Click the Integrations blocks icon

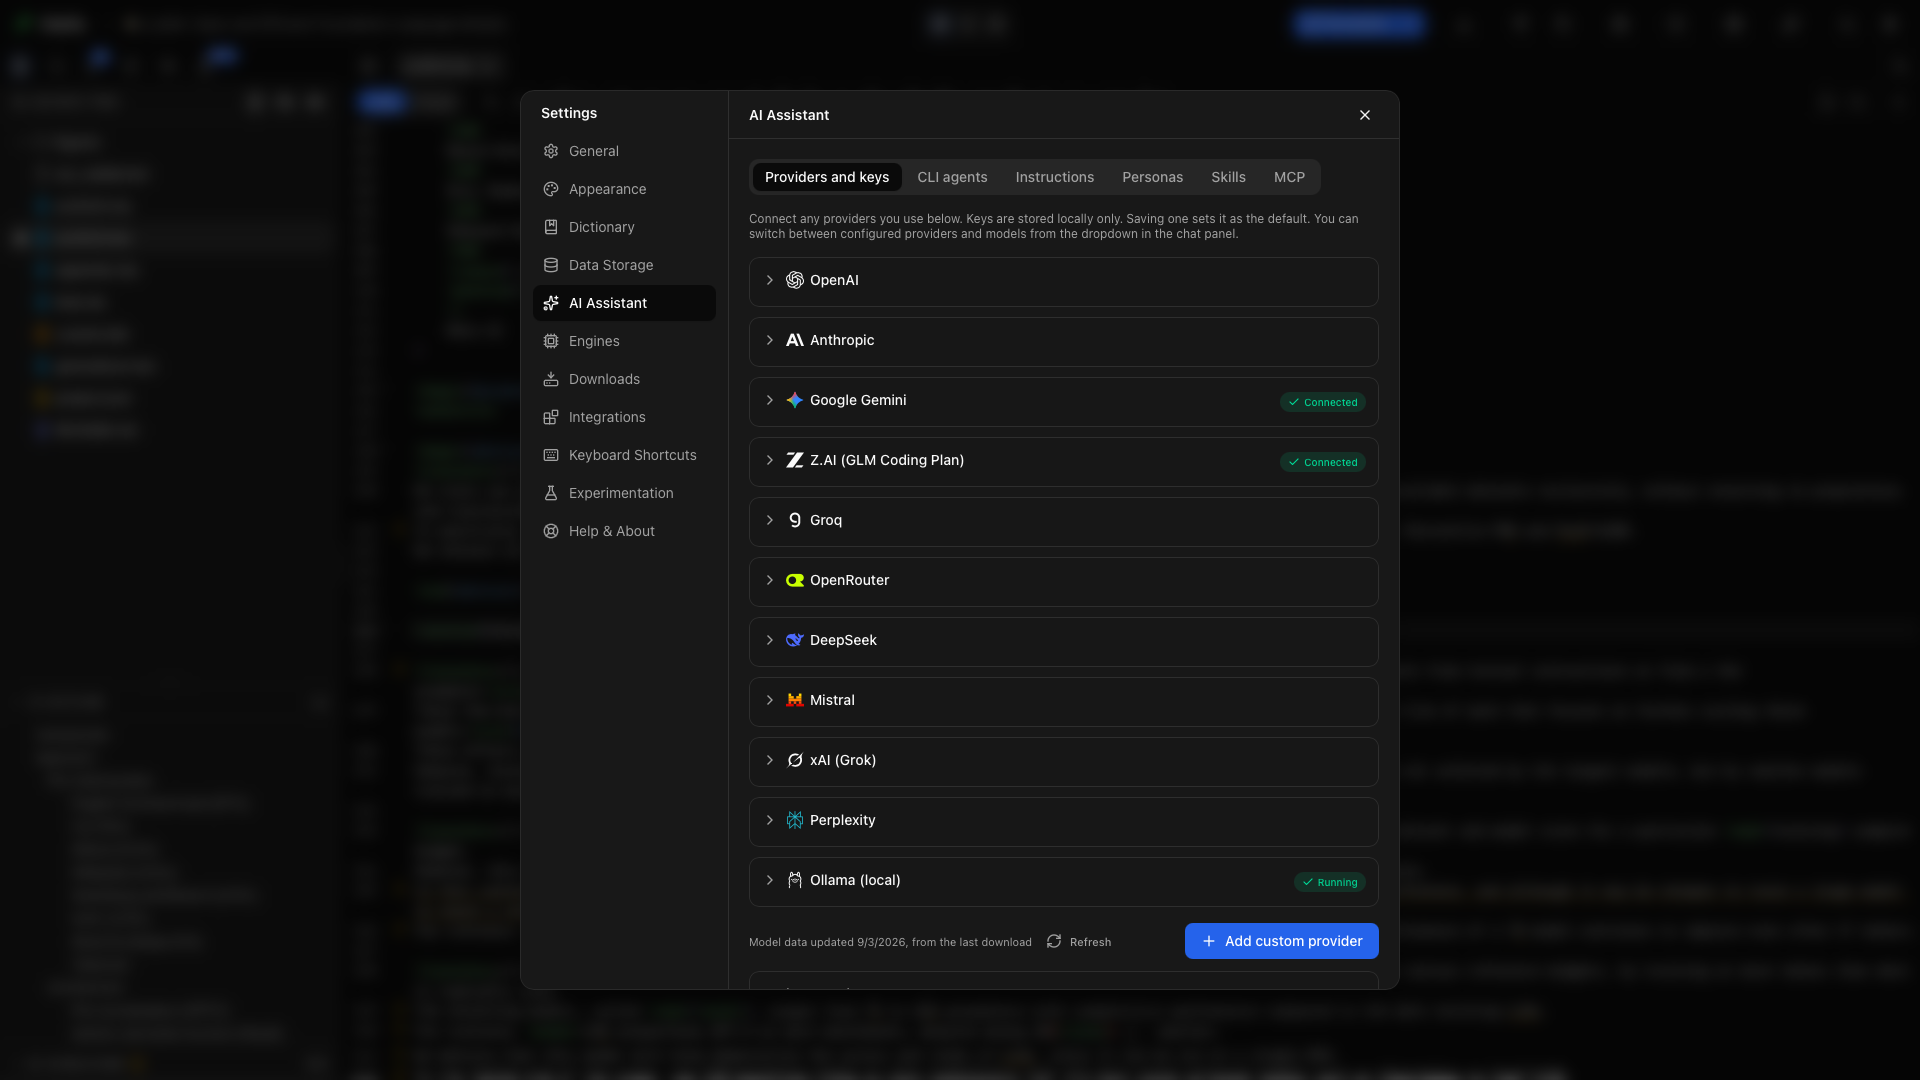pos(551,417)
